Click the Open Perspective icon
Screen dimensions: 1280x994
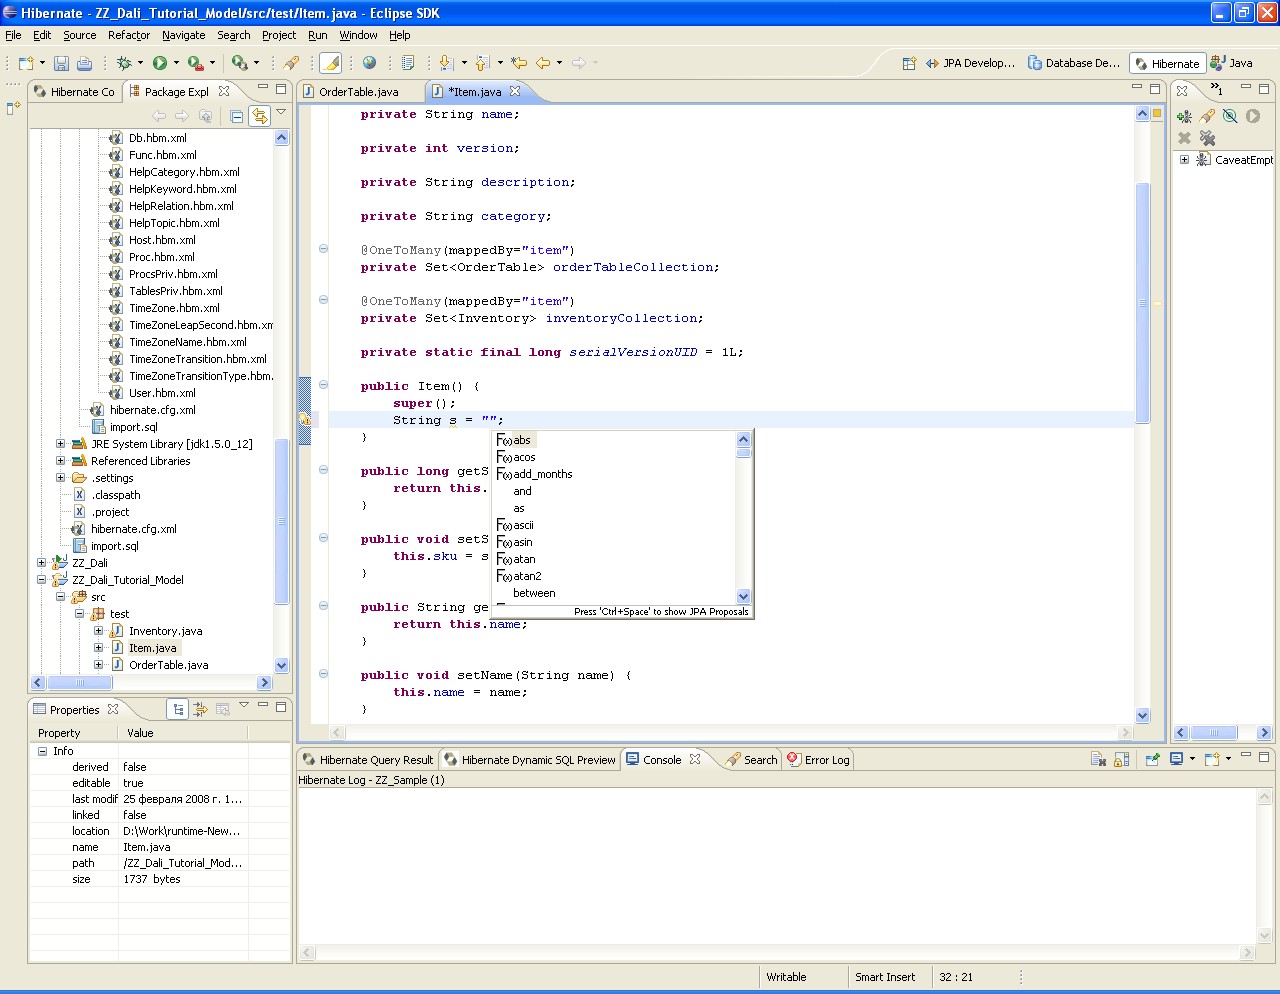click(x=909, y=63)
